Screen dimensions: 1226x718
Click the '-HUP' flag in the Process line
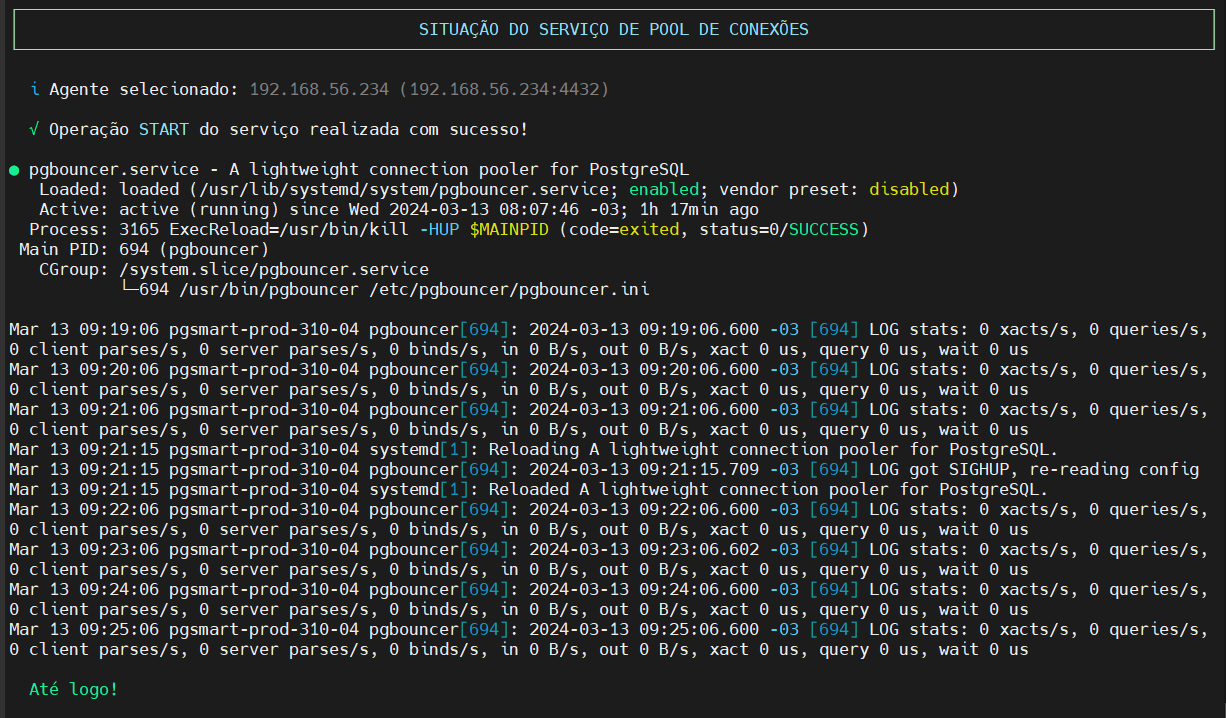[439, 230]
